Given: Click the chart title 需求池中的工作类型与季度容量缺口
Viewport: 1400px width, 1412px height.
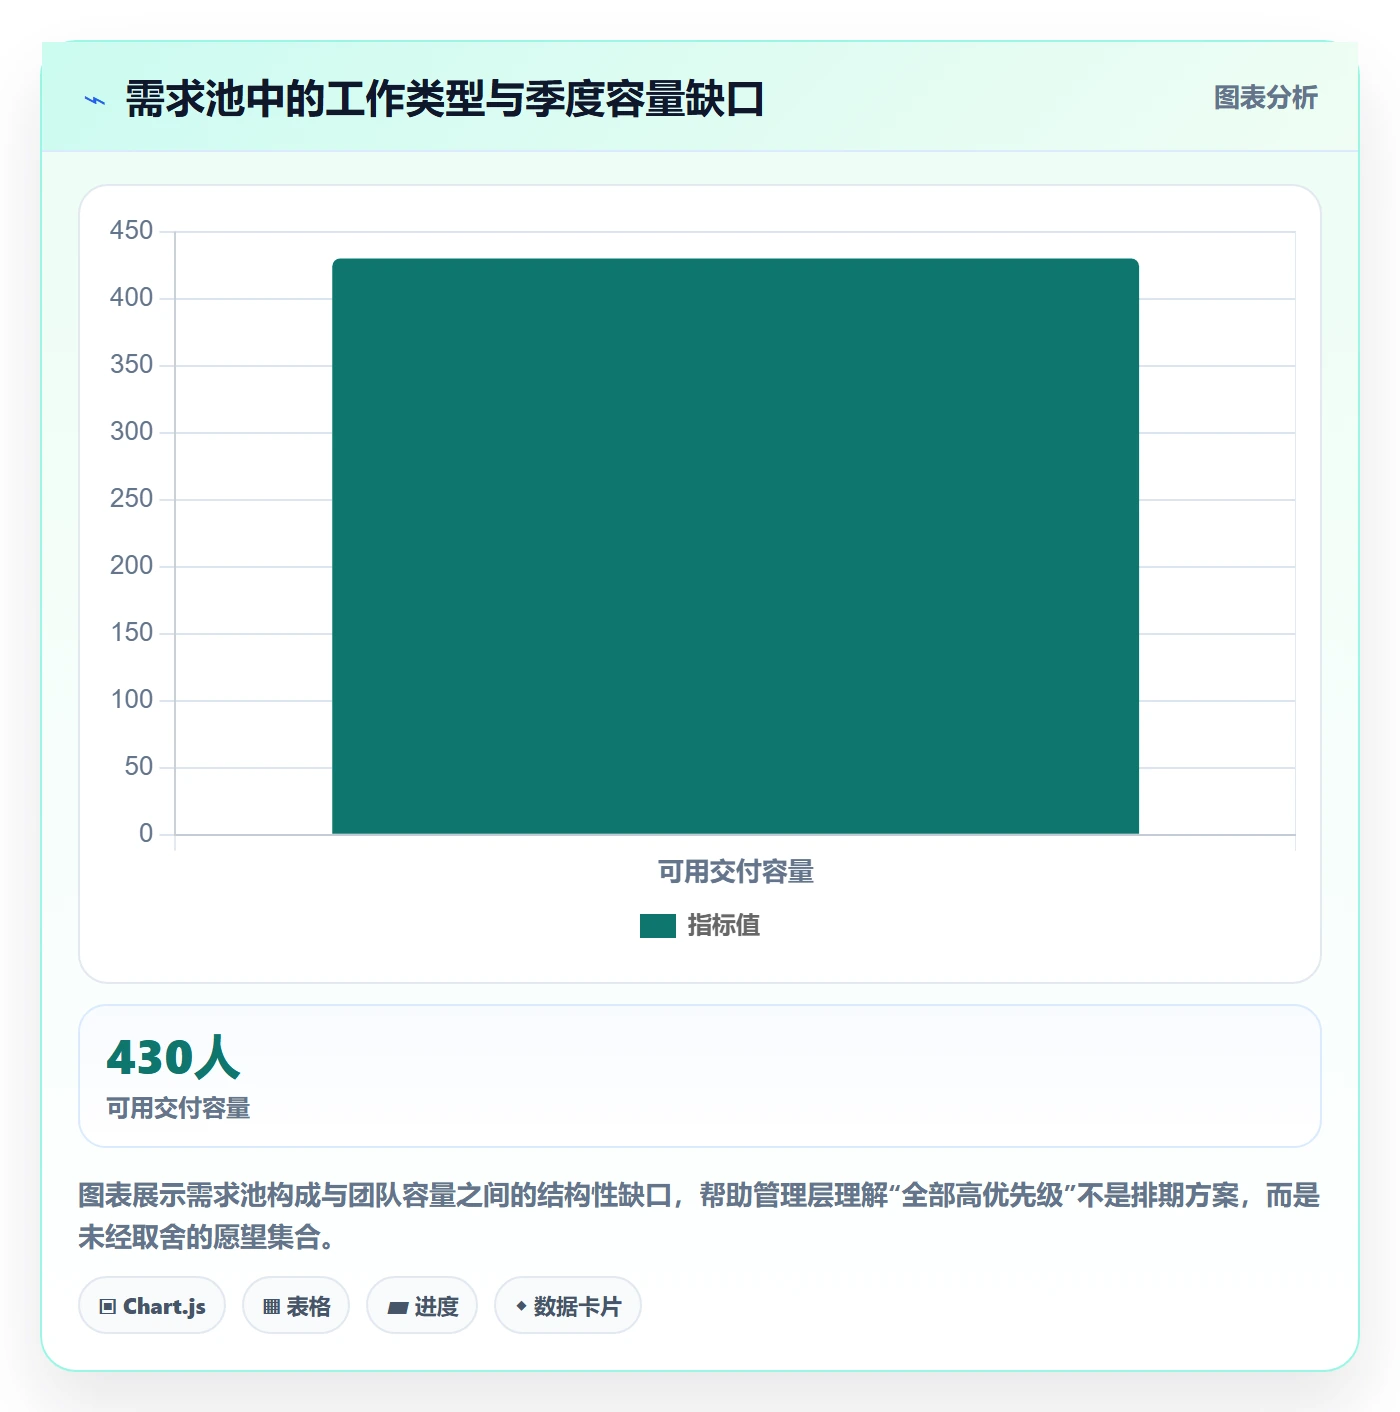Looking at the screenshot, I should tap(445, 100).
